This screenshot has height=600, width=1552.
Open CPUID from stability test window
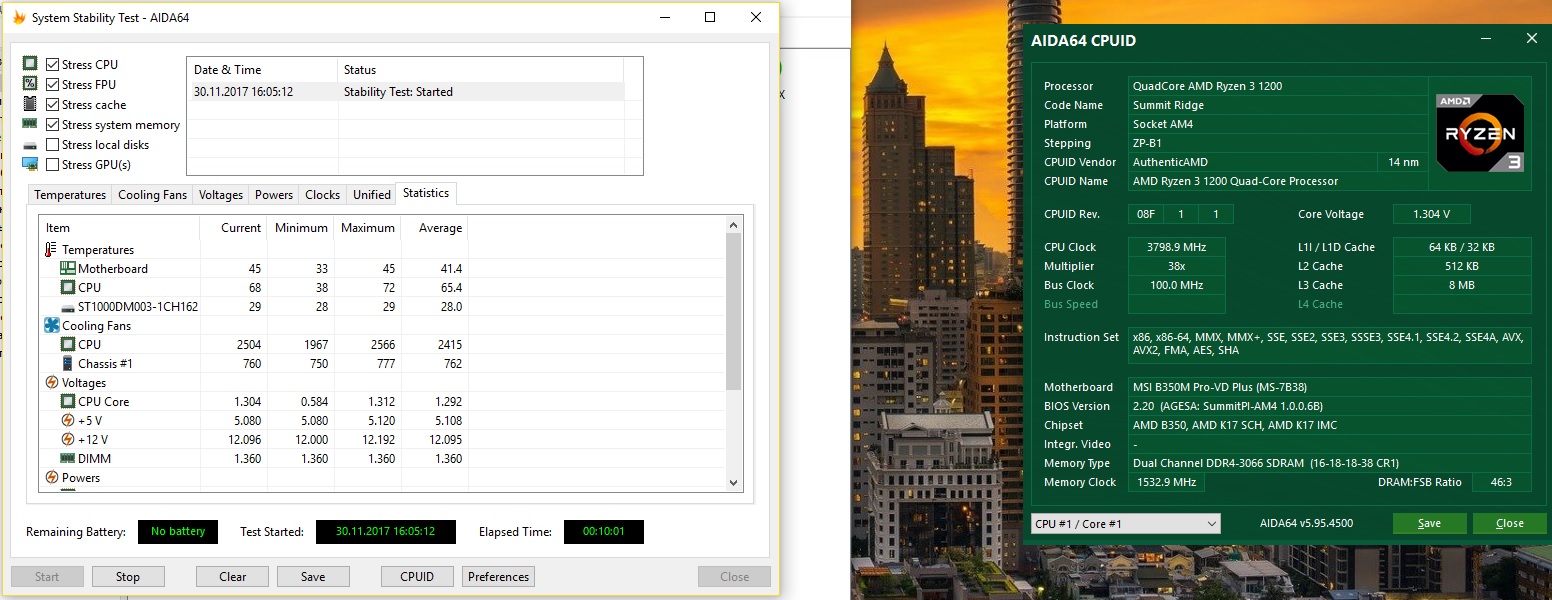[417, 576]
